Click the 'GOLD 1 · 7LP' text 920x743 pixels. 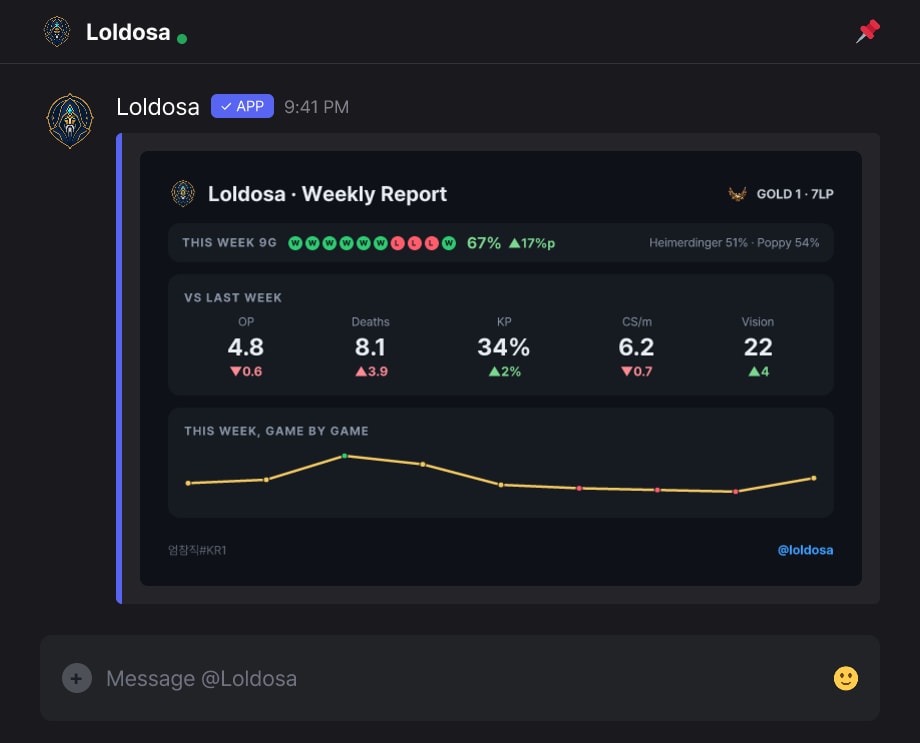tap(795, 194)
